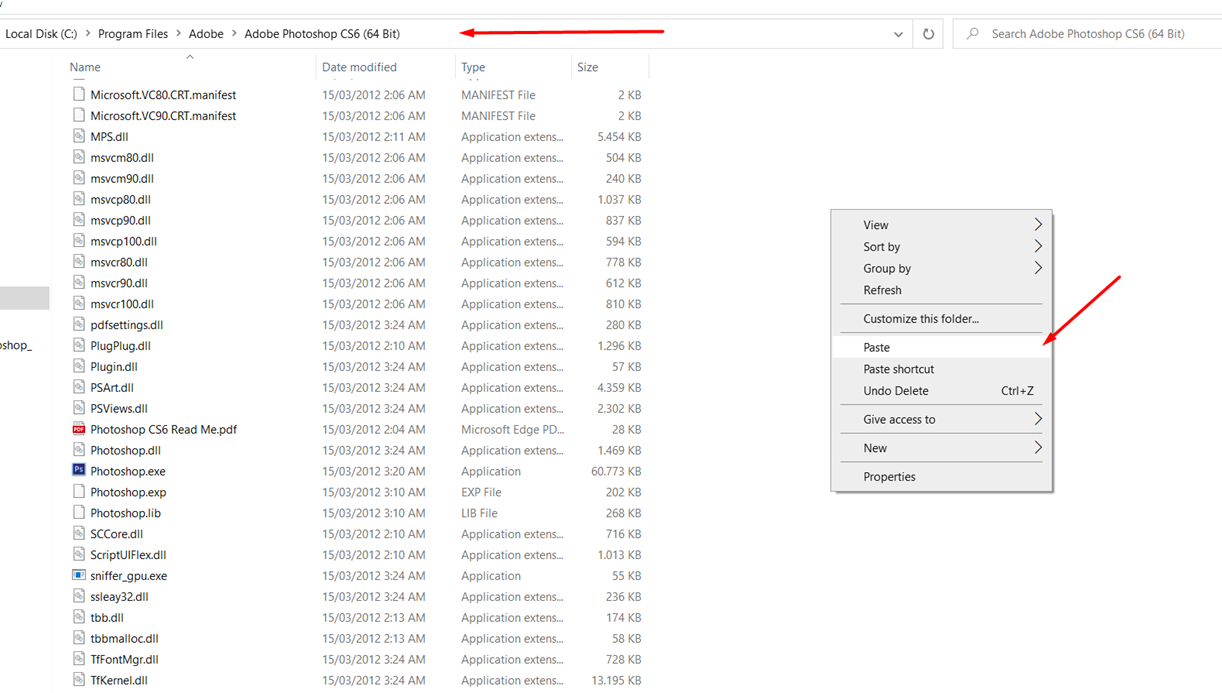
Task: Click the Search Adobe Photoshop CS6 field
Action: 1087,34
